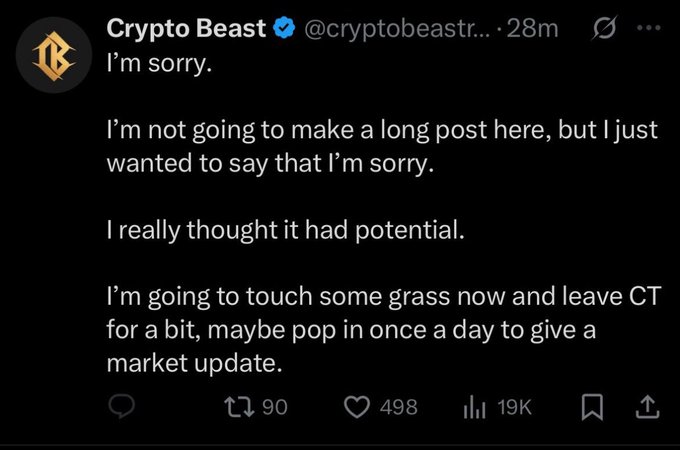Click the Crypto Beast display name
Screen dimensions: 680x450
tap(186, 29)
